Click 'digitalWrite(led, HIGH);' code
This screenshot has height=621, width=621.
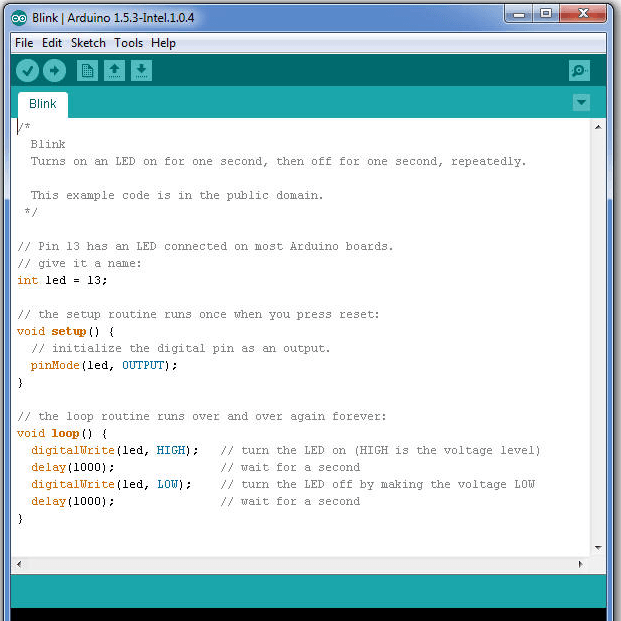[x=114, y=450]
